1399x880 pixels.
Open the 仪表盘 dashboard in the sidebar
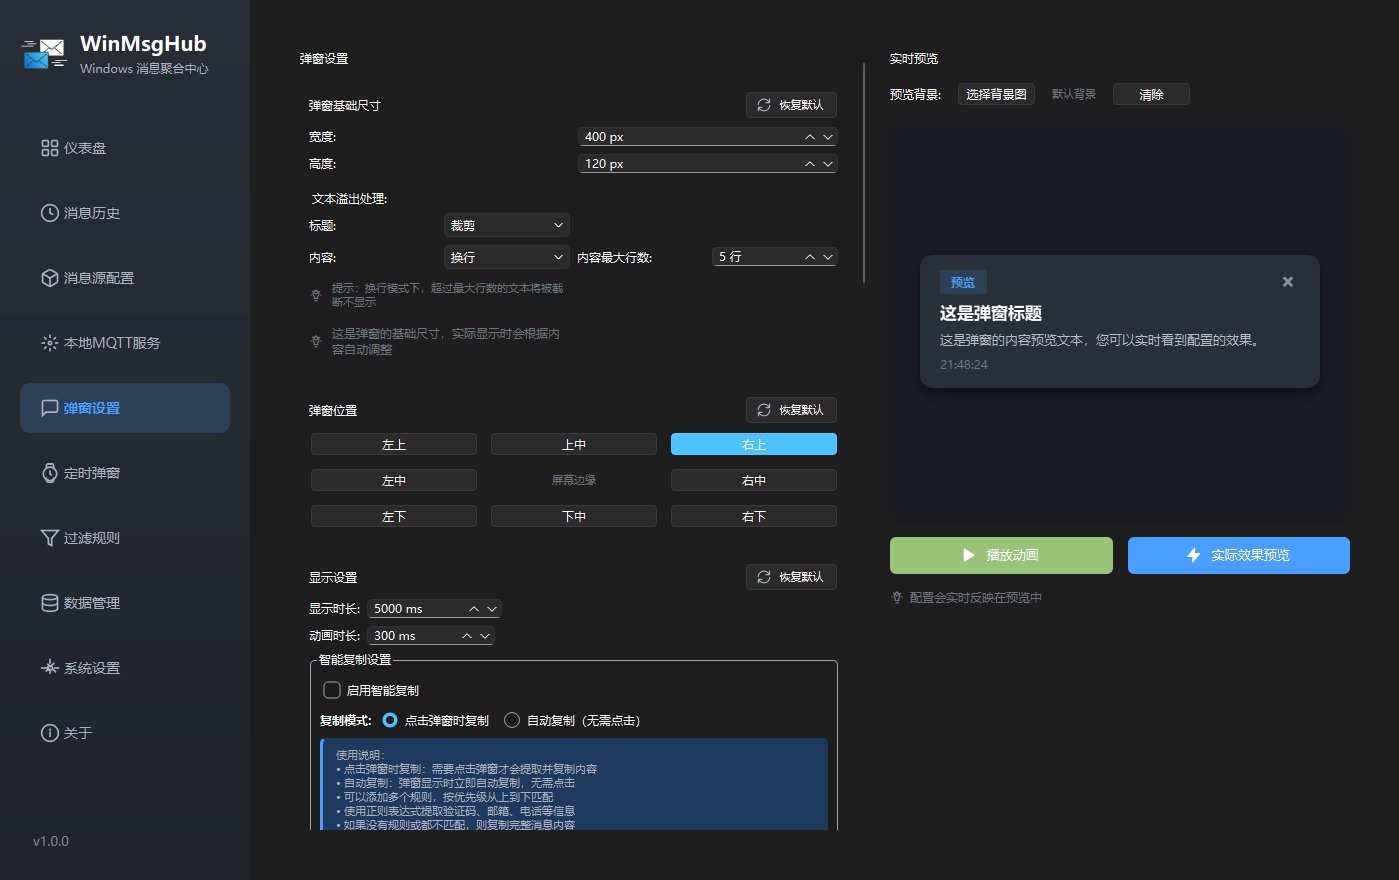(x=124, y=147)
